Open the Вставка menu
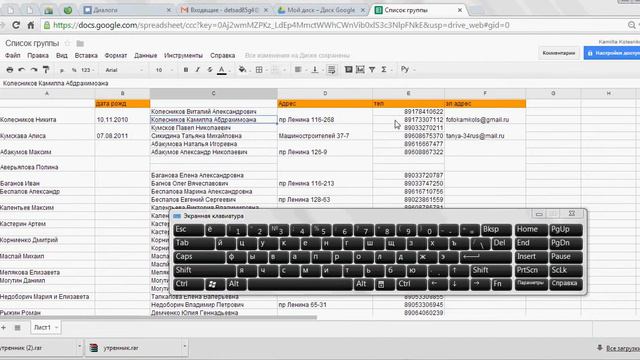The width and height of the screenshot is (640, 360). 86,56
